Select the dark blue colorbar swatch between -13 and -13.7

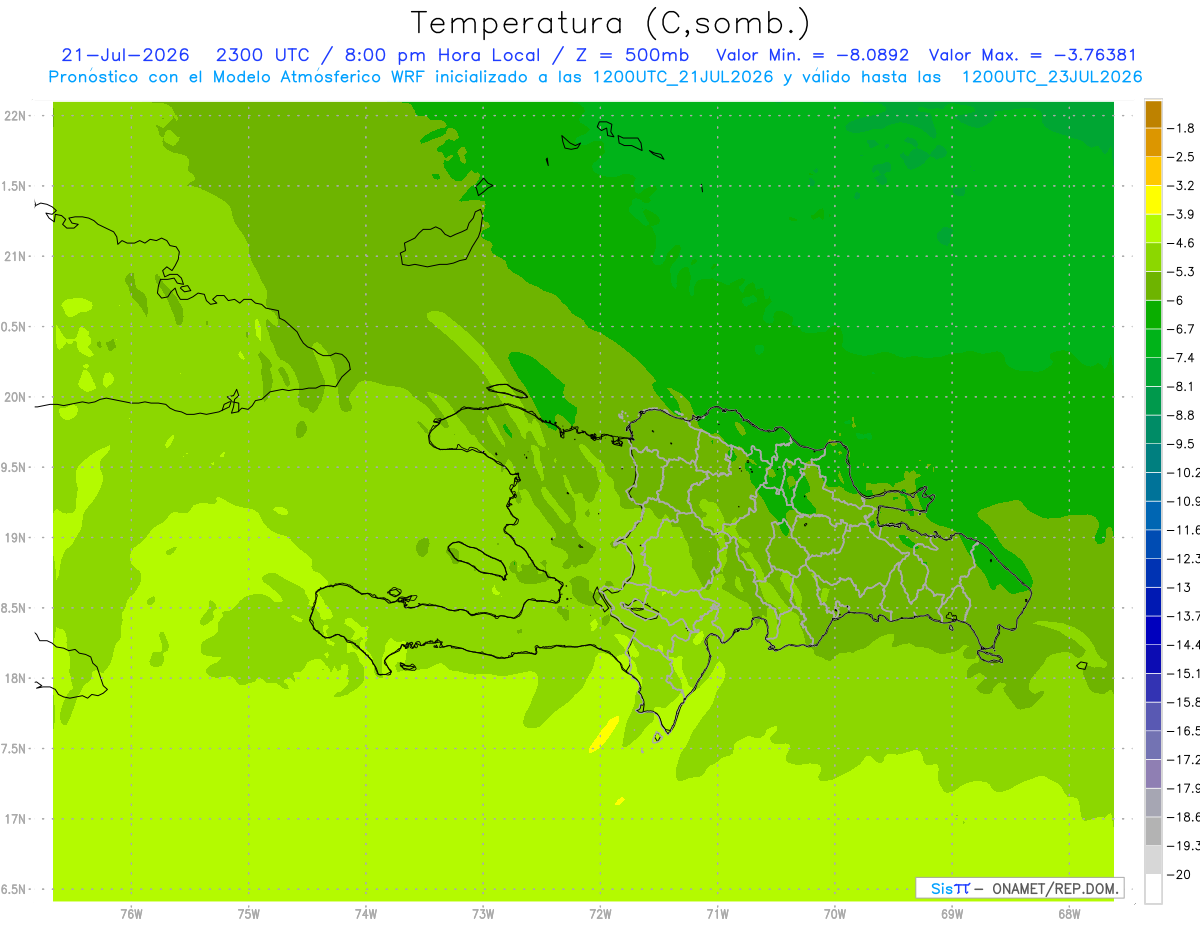pyautogui.click(x=1153, y=601)
